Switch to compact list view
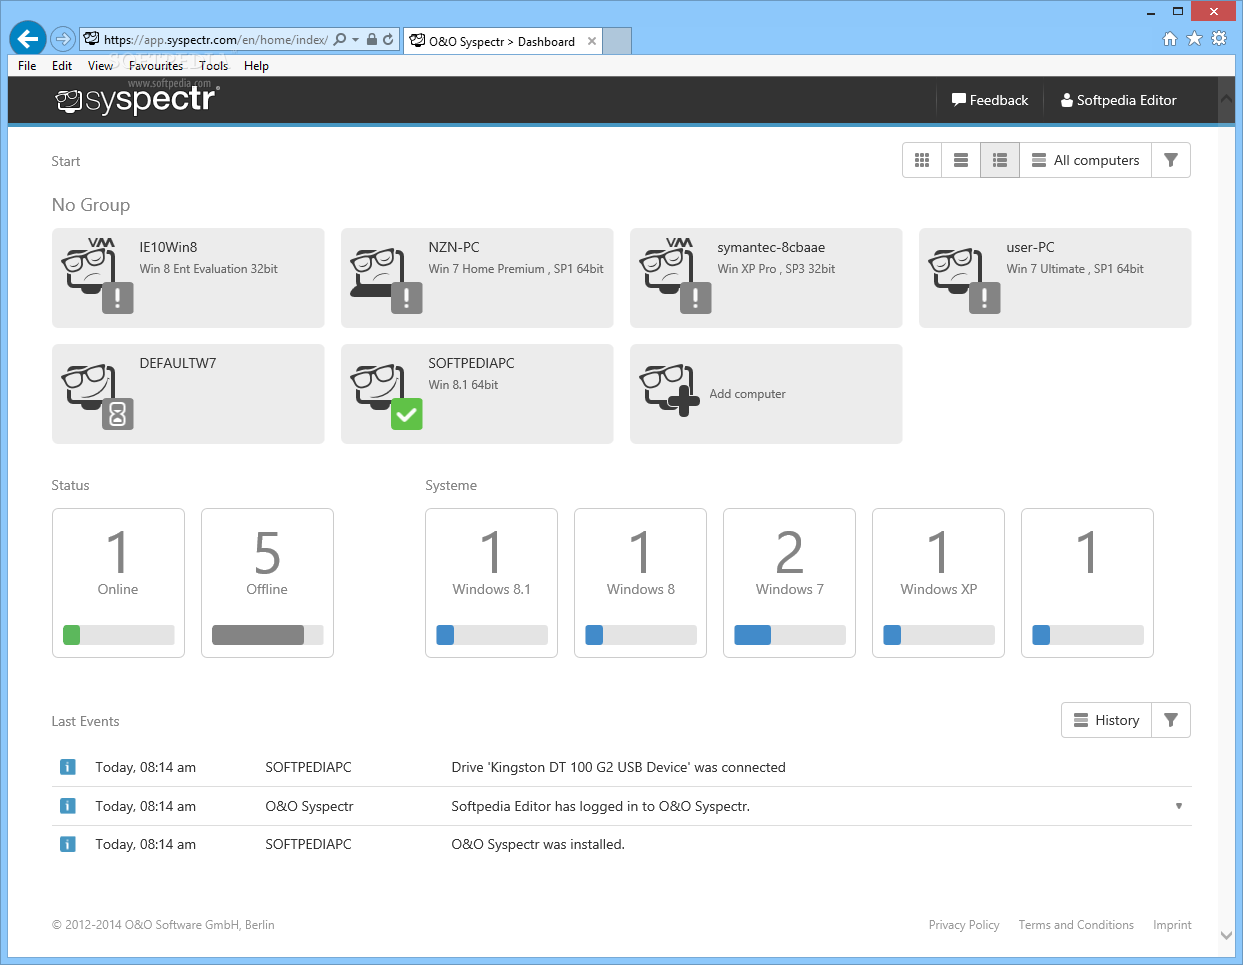Screen dimensions: 1243x965 961,160
